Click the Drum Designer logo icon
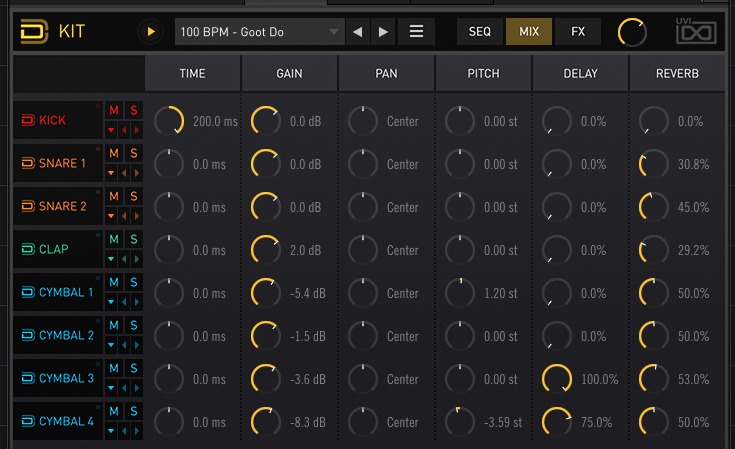Screen dimensions: 735x449 click(36, 32)
